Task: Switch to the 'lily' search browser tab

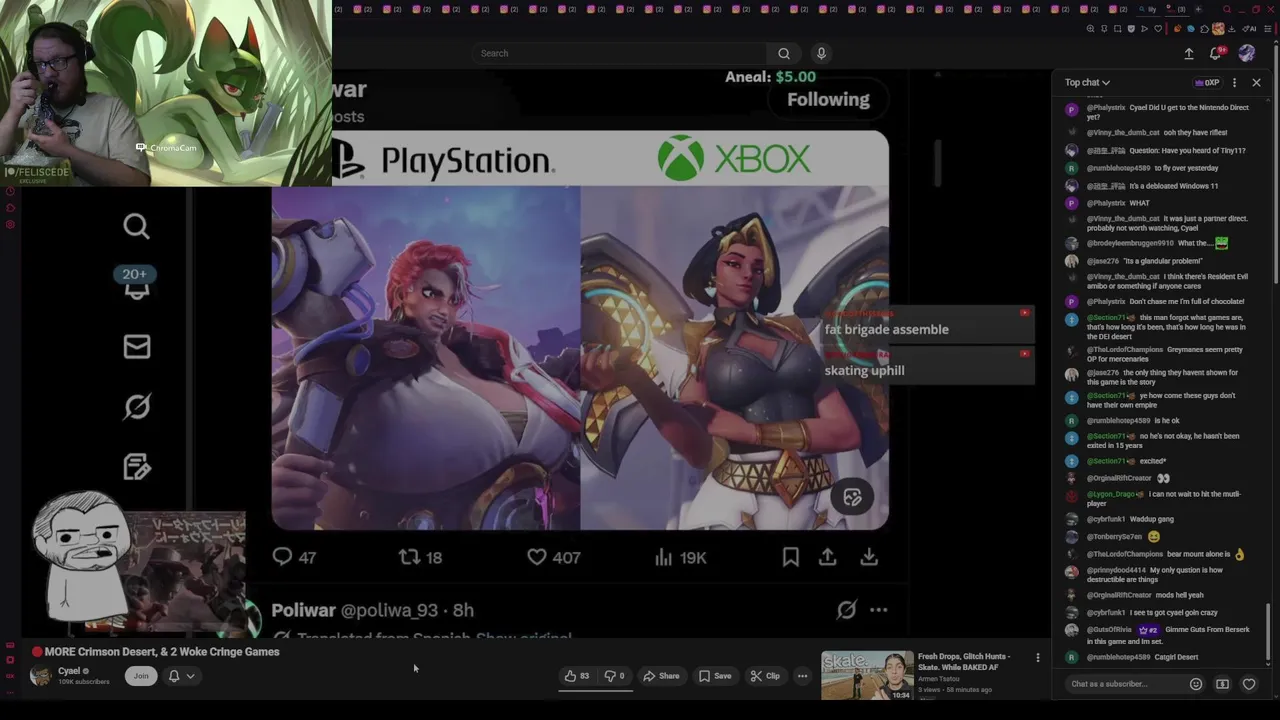Action: point(1148,10)
